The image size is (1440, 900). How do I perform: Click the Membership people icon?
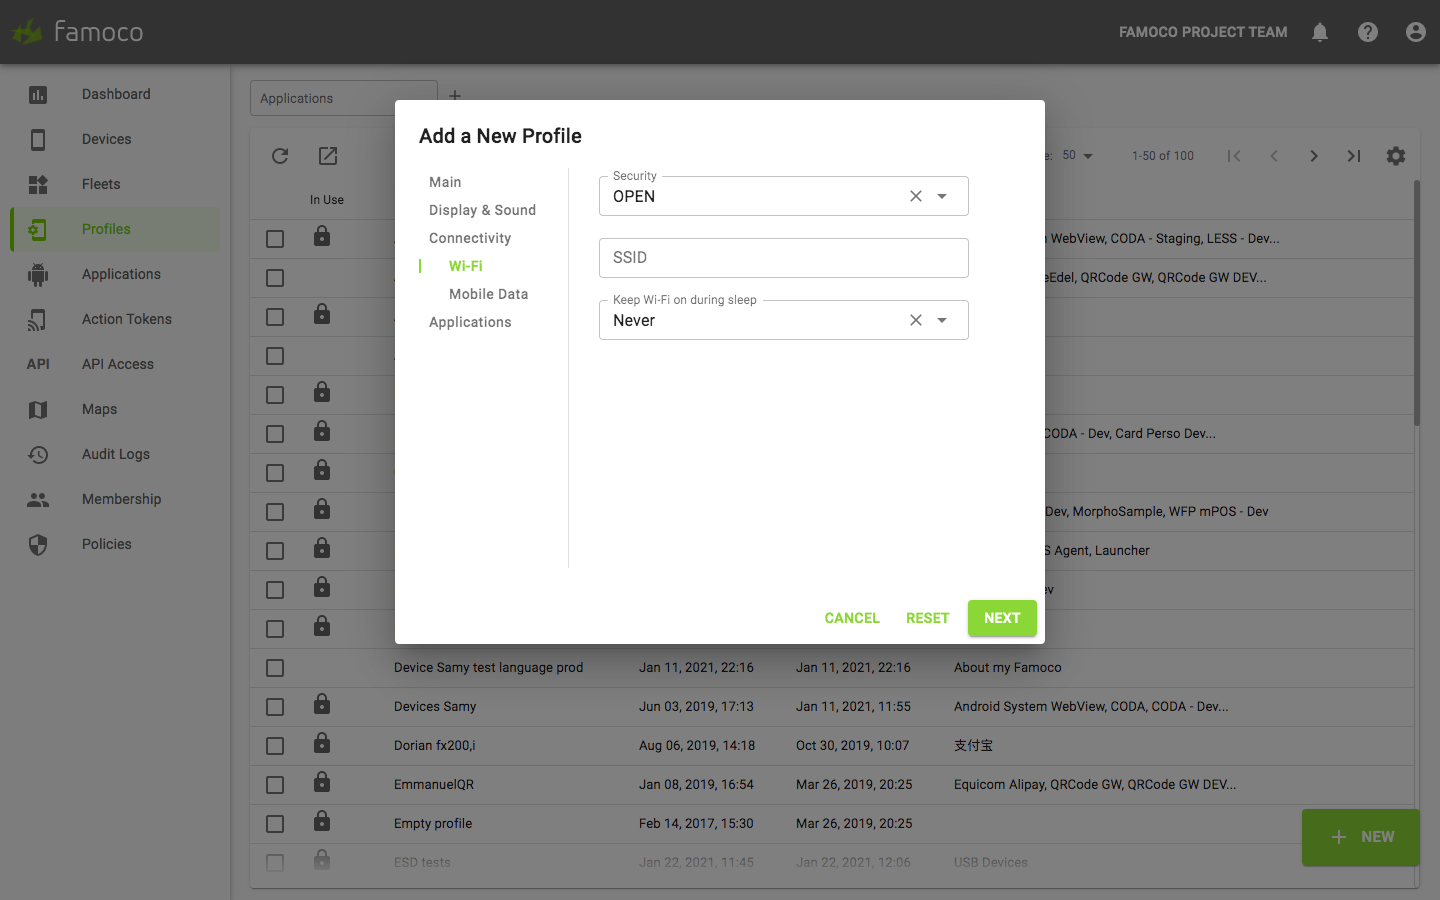point(38,500)
